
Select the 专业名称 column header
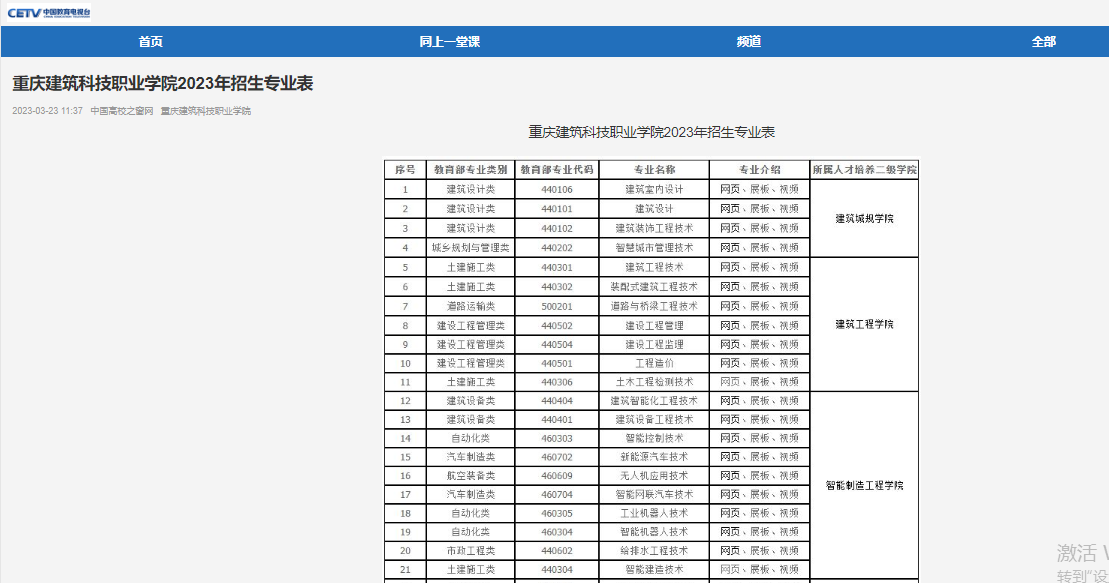point(654,170)
